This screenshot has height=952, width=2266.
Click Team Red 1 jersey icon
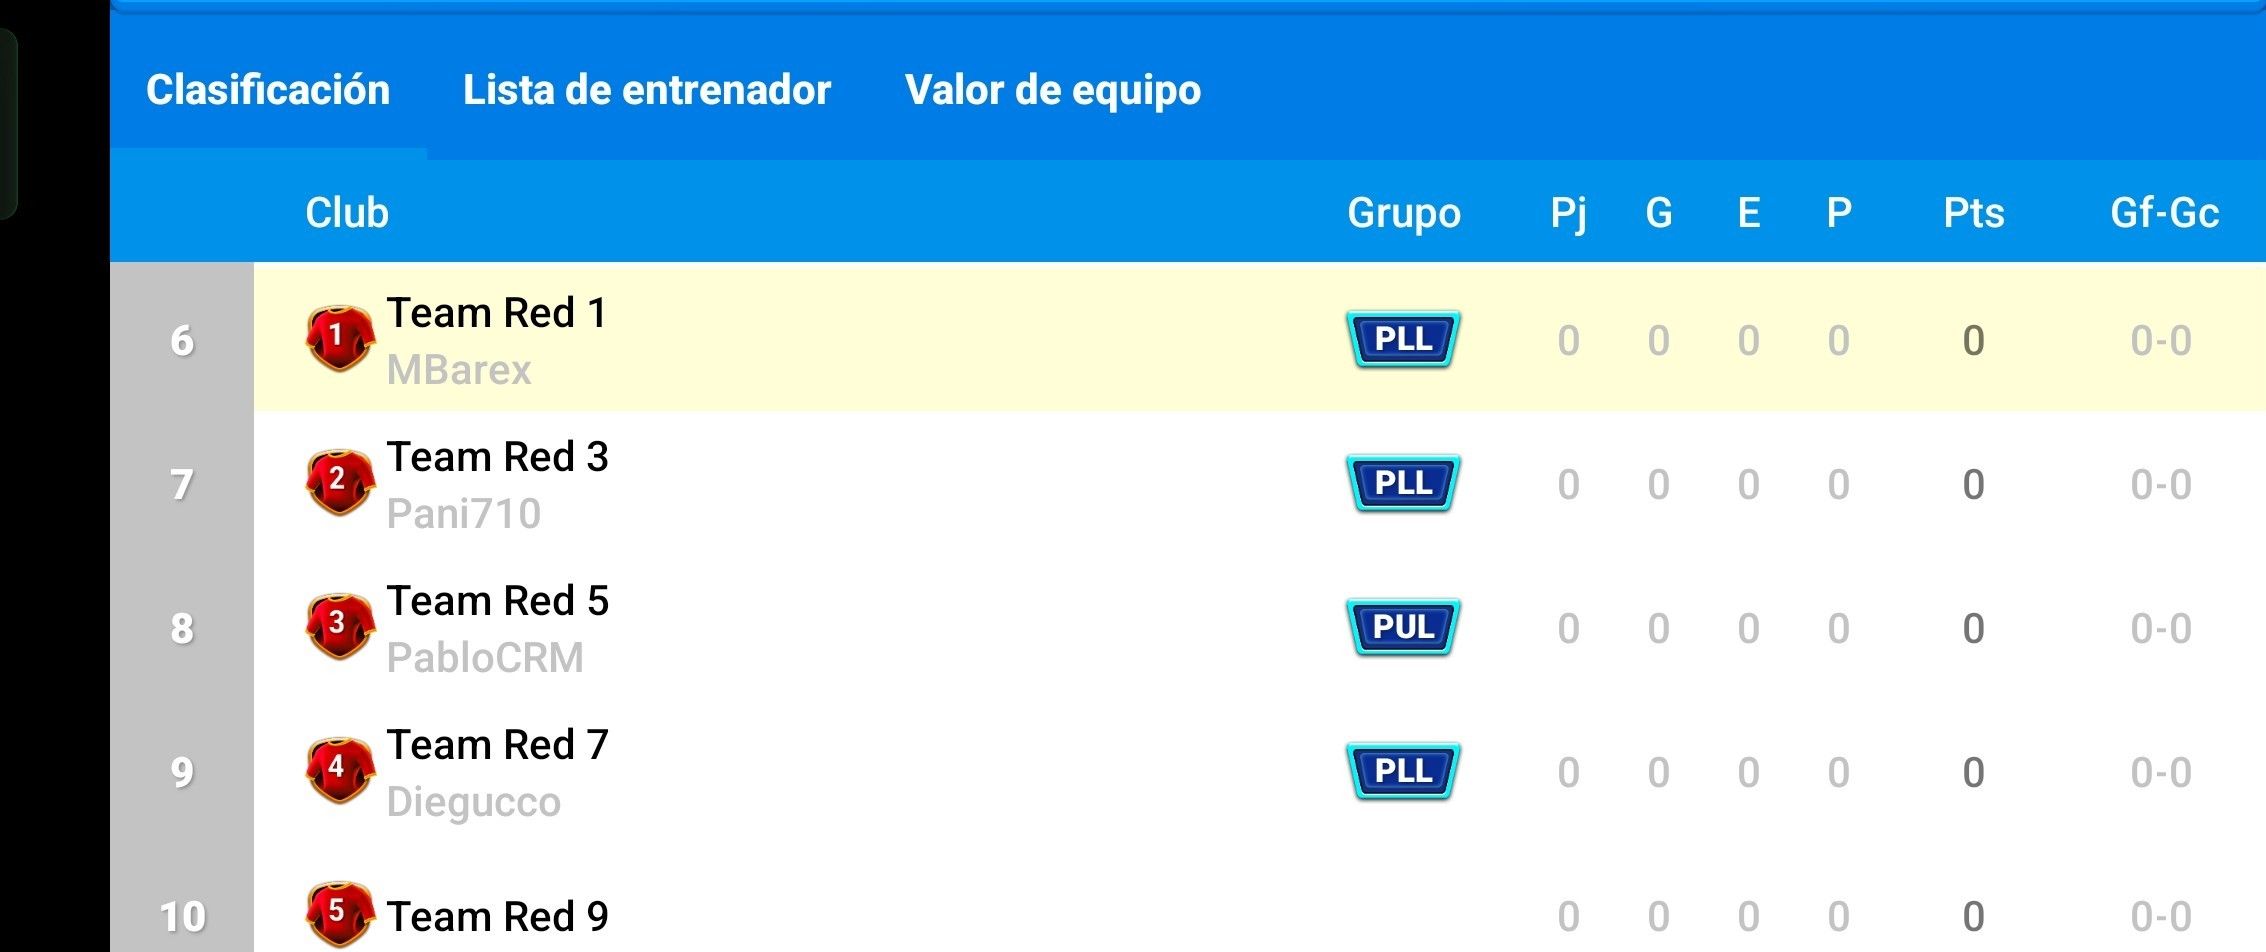coord(339,338)
